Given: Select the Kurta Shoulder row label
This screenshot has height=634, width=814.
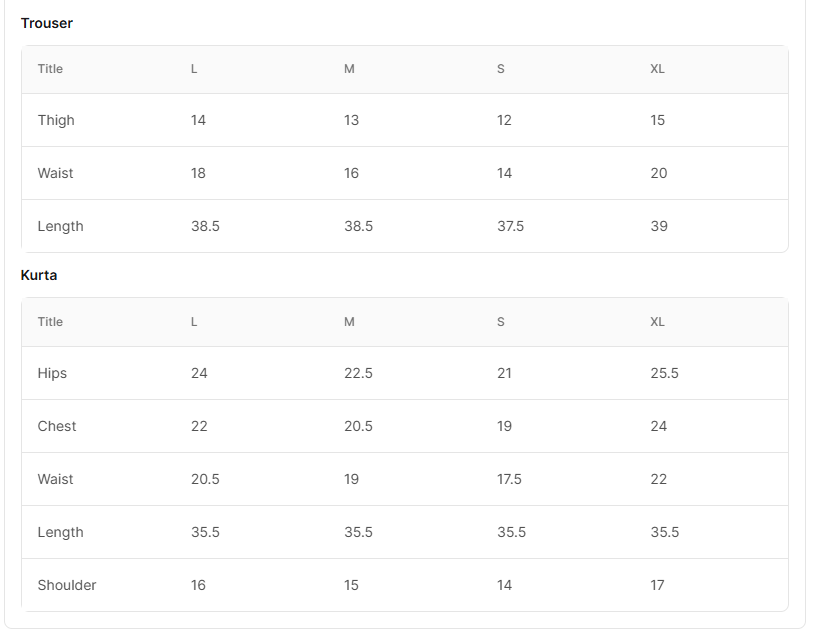Looking at the screenshot, I should pyautogui.click(x=67, y=585).
